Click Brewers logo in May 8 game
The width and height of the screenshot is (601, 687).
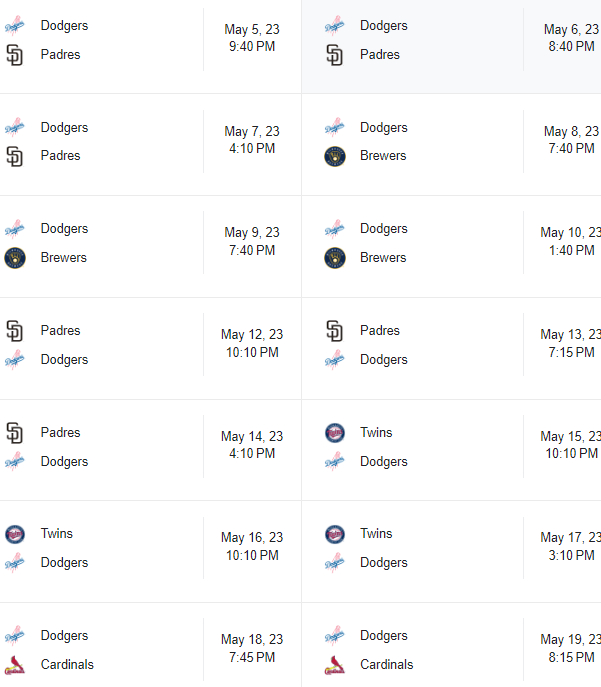tap(335, 156)
